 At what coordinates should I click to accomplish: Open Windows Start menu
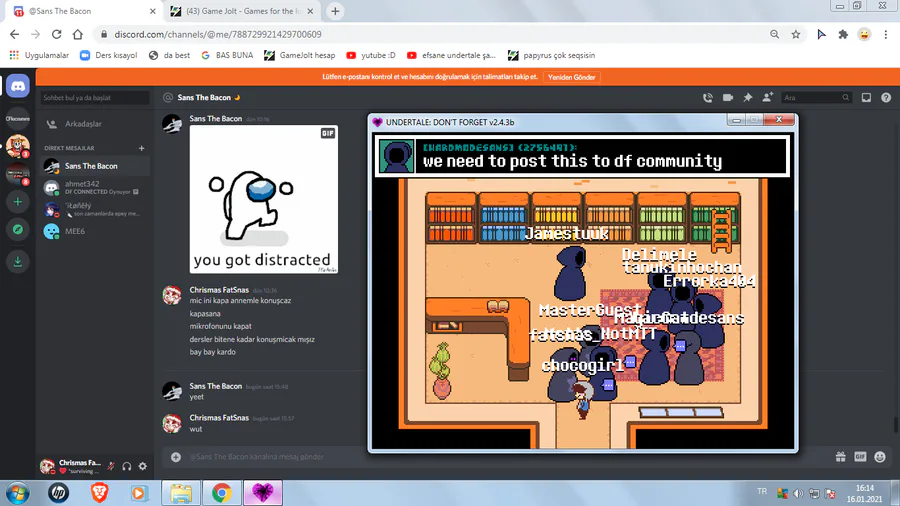tap(17, 493)
